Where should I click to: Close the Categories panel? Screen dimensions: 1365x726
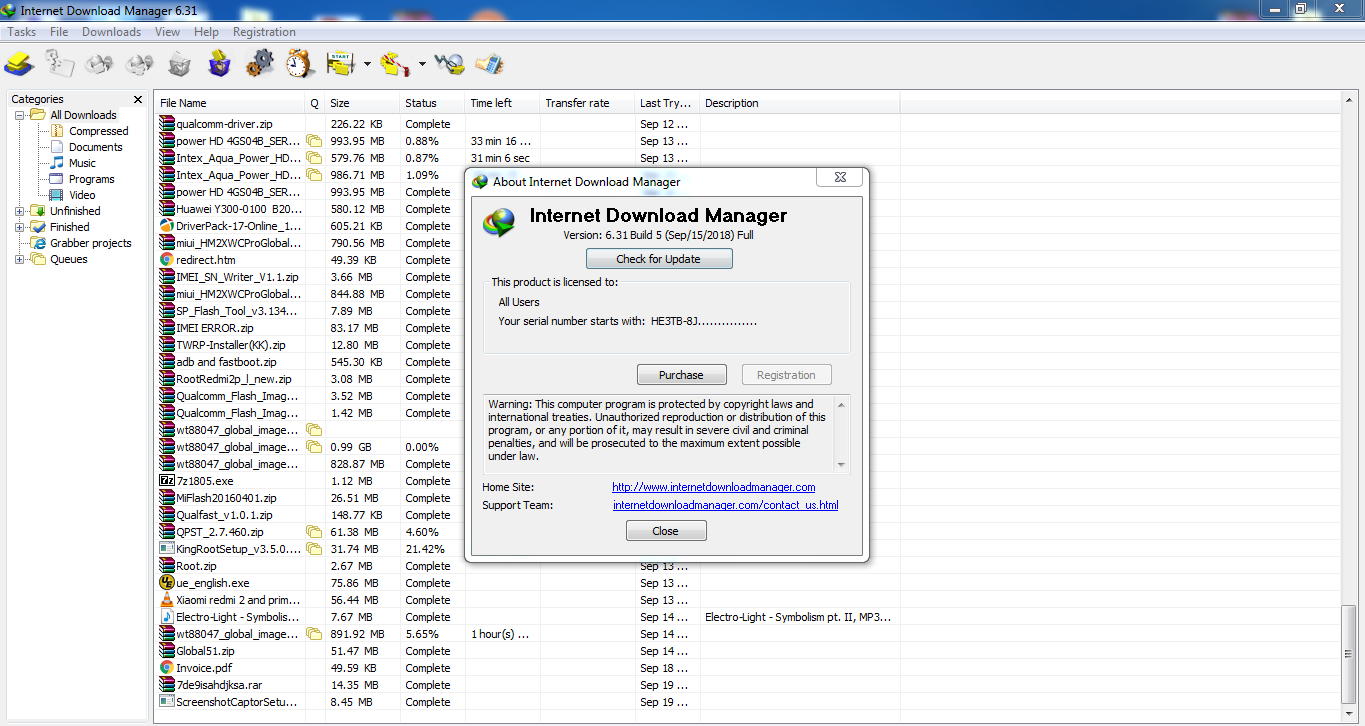[137, 99]
